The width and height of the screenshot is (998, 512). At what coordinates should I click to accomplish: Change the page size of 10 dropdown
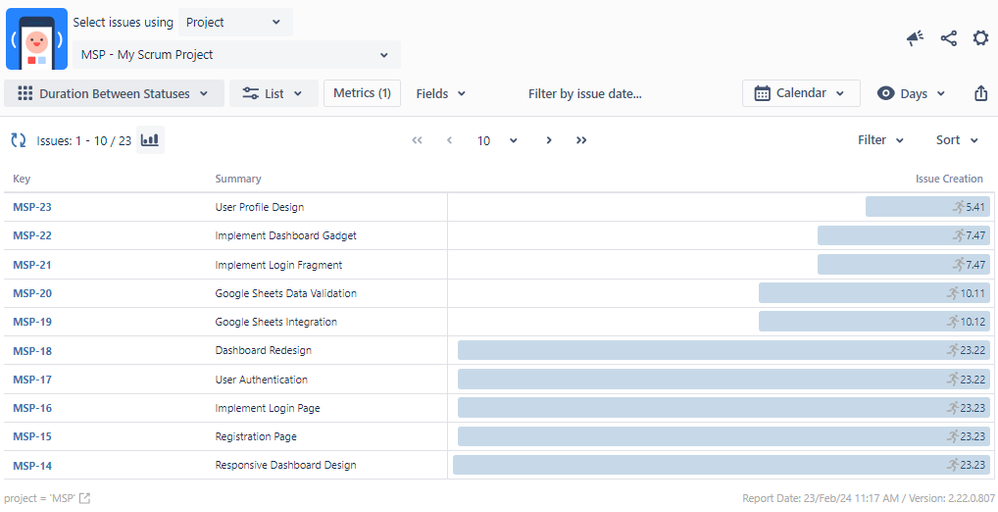pos(497,141)
